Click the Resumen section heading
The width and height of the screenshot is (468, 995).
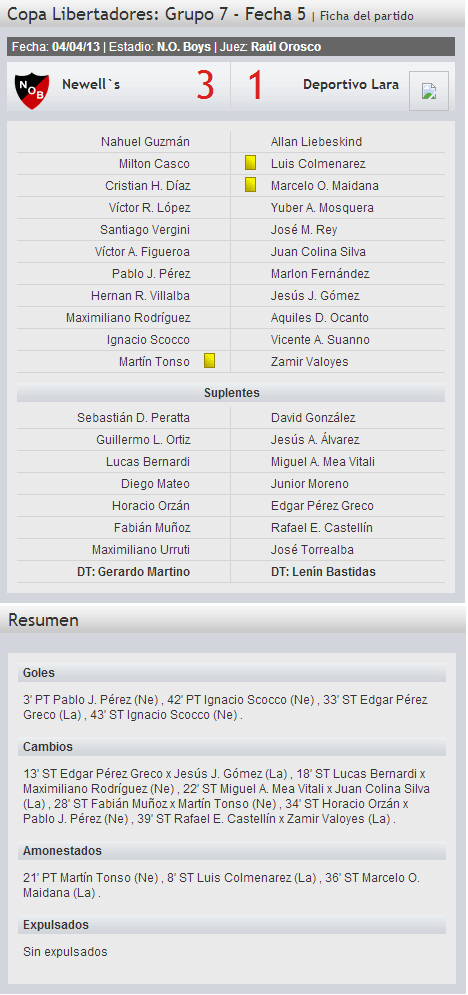click(43, 620)
